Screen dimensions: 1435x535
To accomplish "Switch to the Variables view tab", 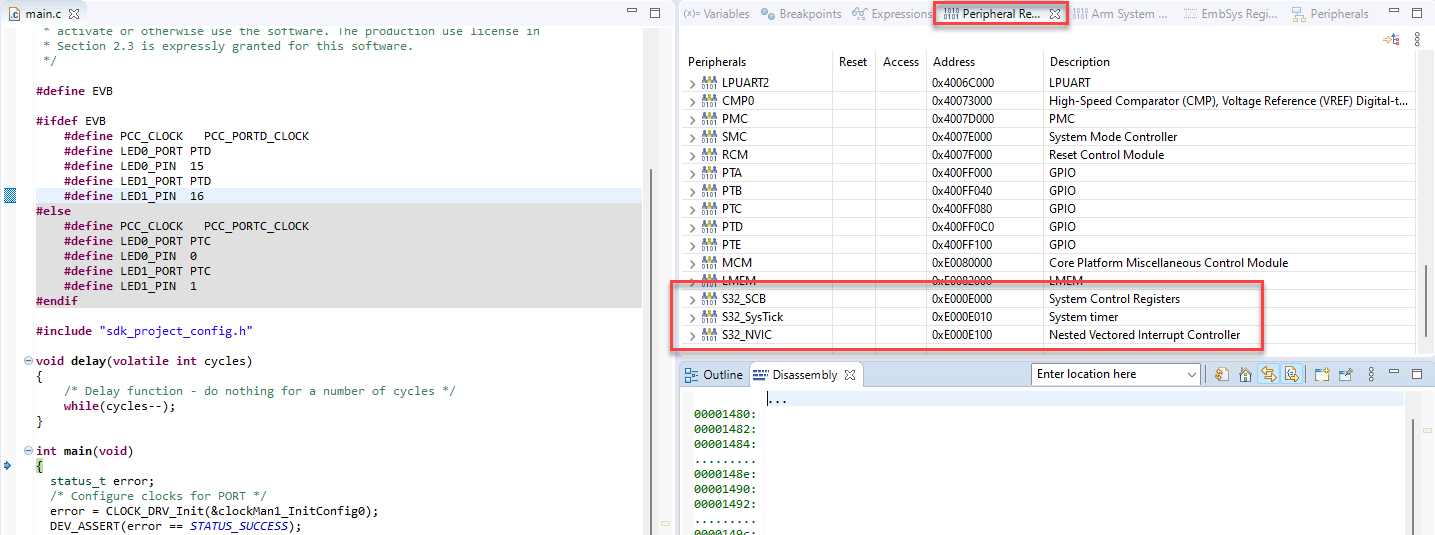I will tap(716, 14).
